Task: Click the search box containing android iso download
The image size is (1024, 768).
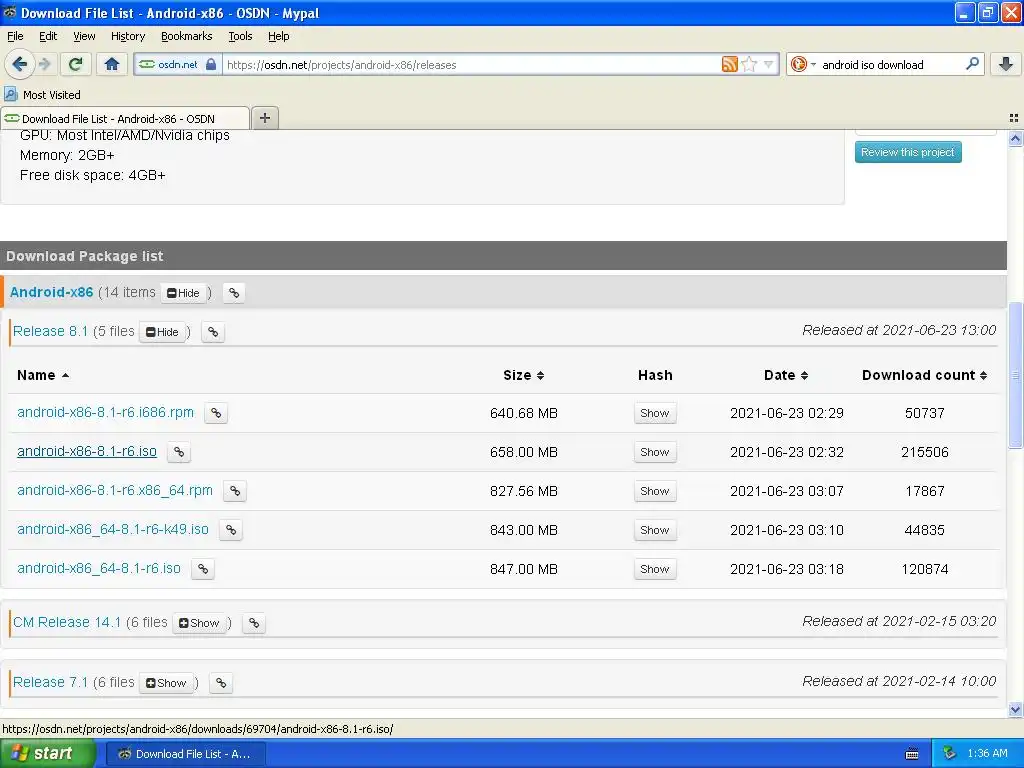Action: point(888,65)
